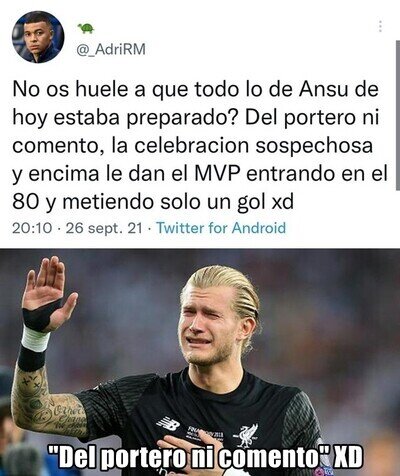Click the "Del portero ni comento" XD caption
The width and height of the screenshot is (400, 476).
click(205, 456)
